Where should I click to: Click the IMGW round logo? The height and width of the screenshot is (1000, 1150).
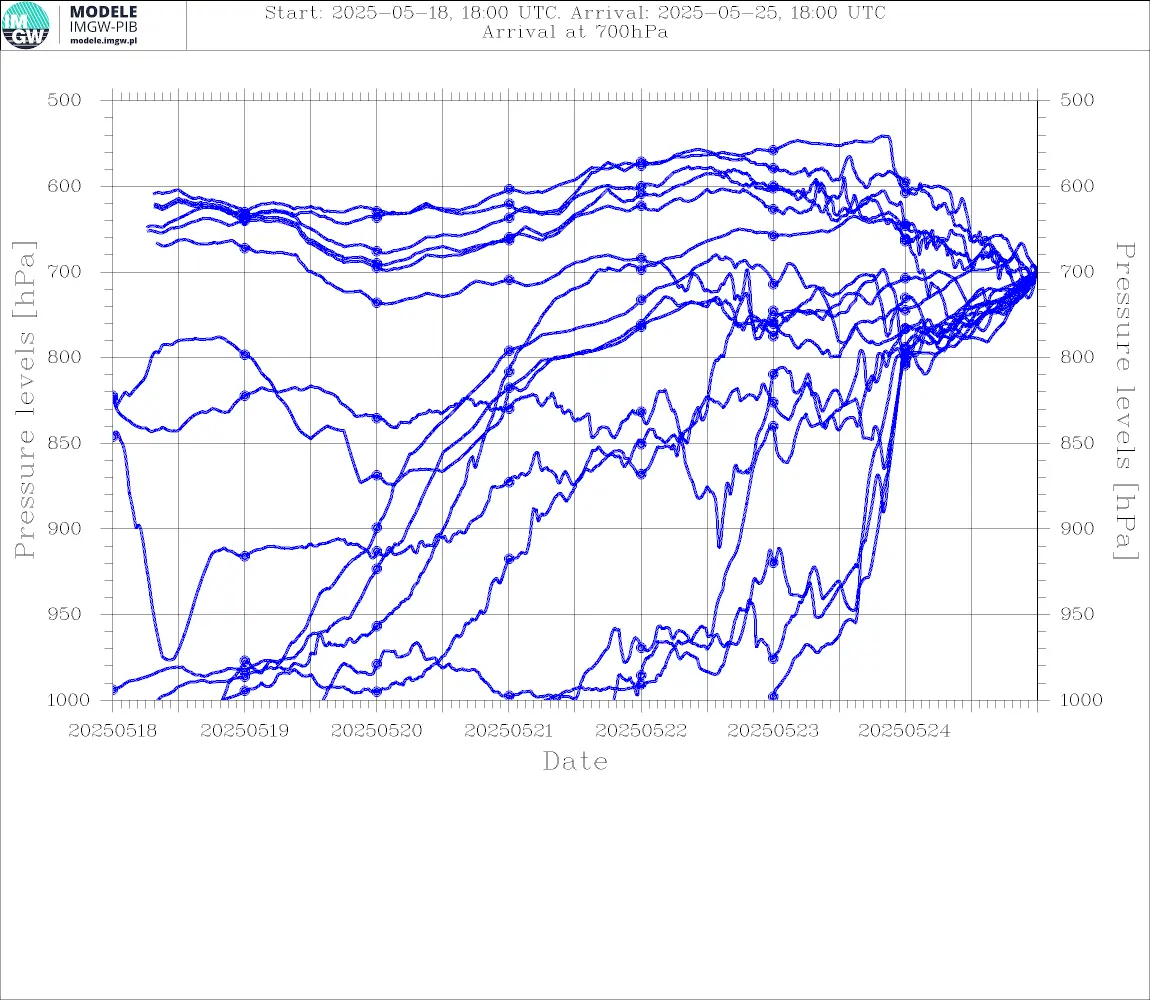click(x=26, y=26)
